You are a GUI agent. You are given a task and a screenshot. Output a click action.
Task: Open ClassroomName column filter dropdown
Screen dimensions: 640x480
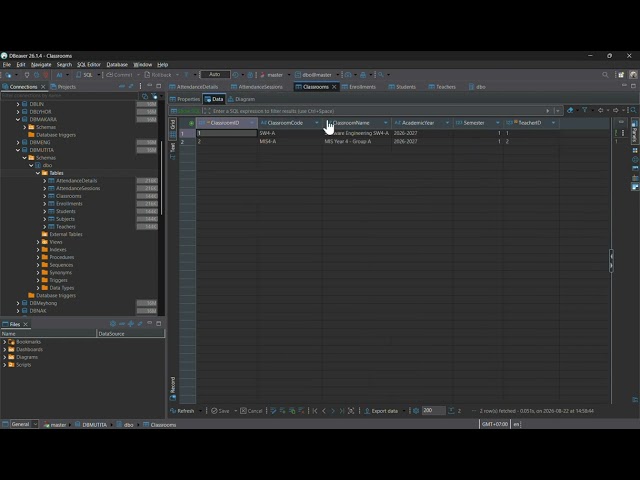[385, 123]
